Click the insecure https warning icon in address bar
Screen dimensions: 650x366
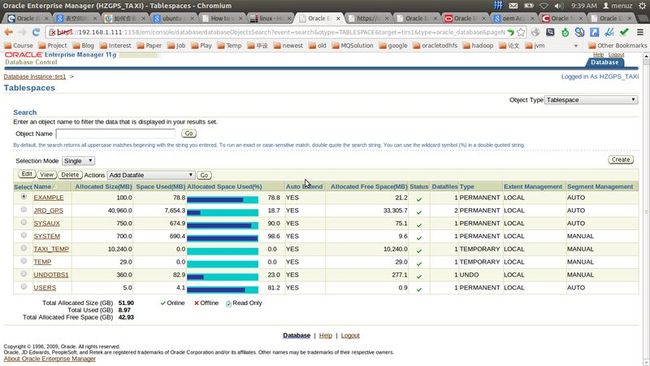(x=53, y=32)
